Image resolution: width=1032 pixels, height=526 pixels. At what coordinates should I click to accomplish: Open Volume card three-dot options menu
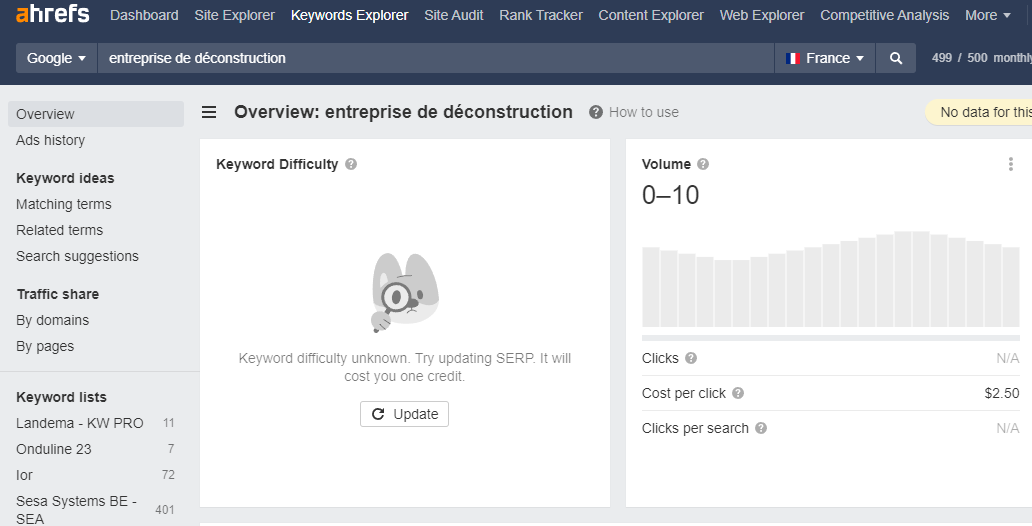[1010, 164]
